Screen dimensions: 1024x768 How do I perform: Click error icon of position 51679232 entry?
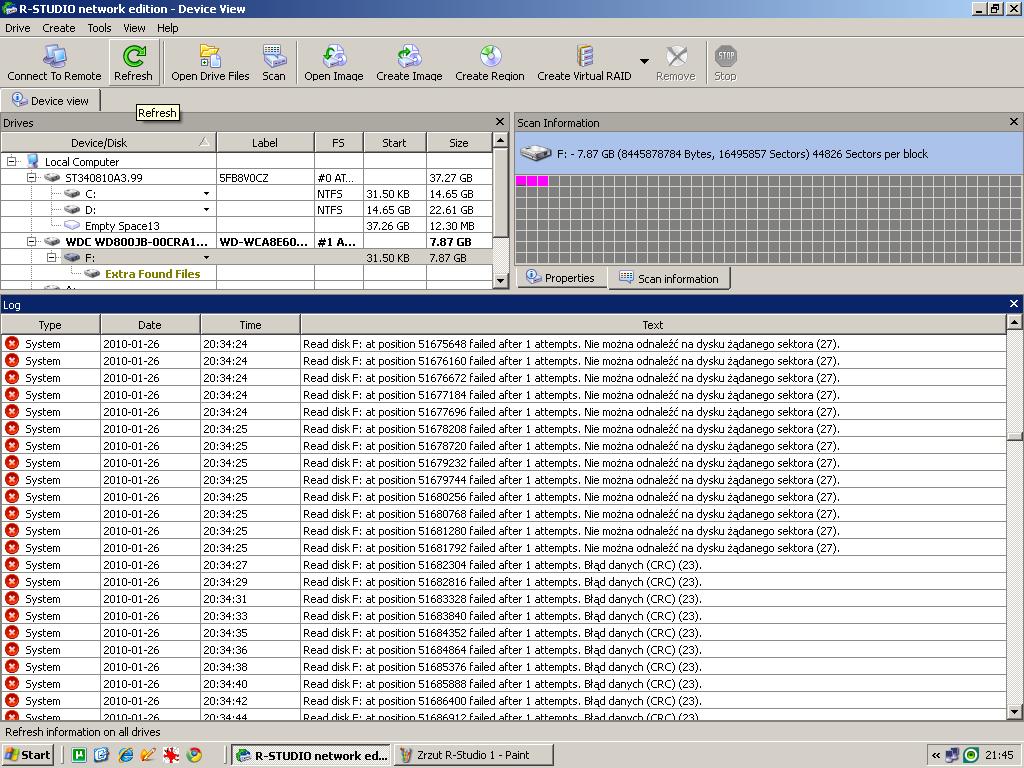coord(12,462)
